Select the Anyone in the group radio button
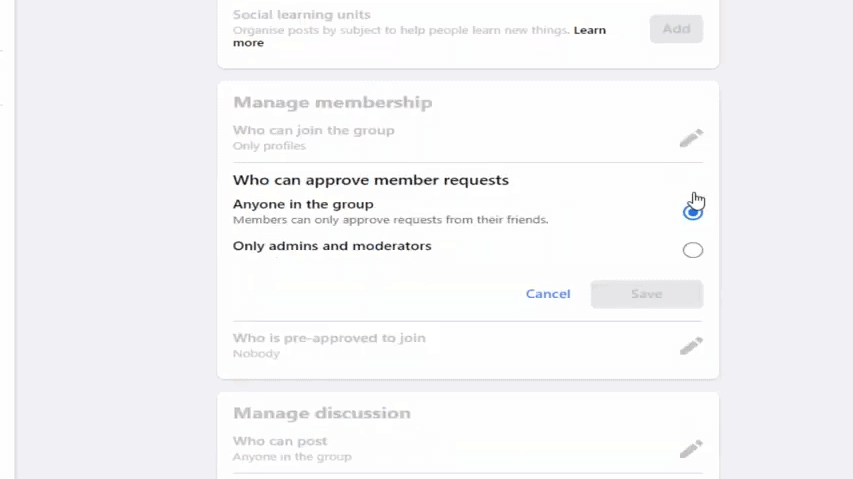853x479 pixels. click(x=692, y=211)
